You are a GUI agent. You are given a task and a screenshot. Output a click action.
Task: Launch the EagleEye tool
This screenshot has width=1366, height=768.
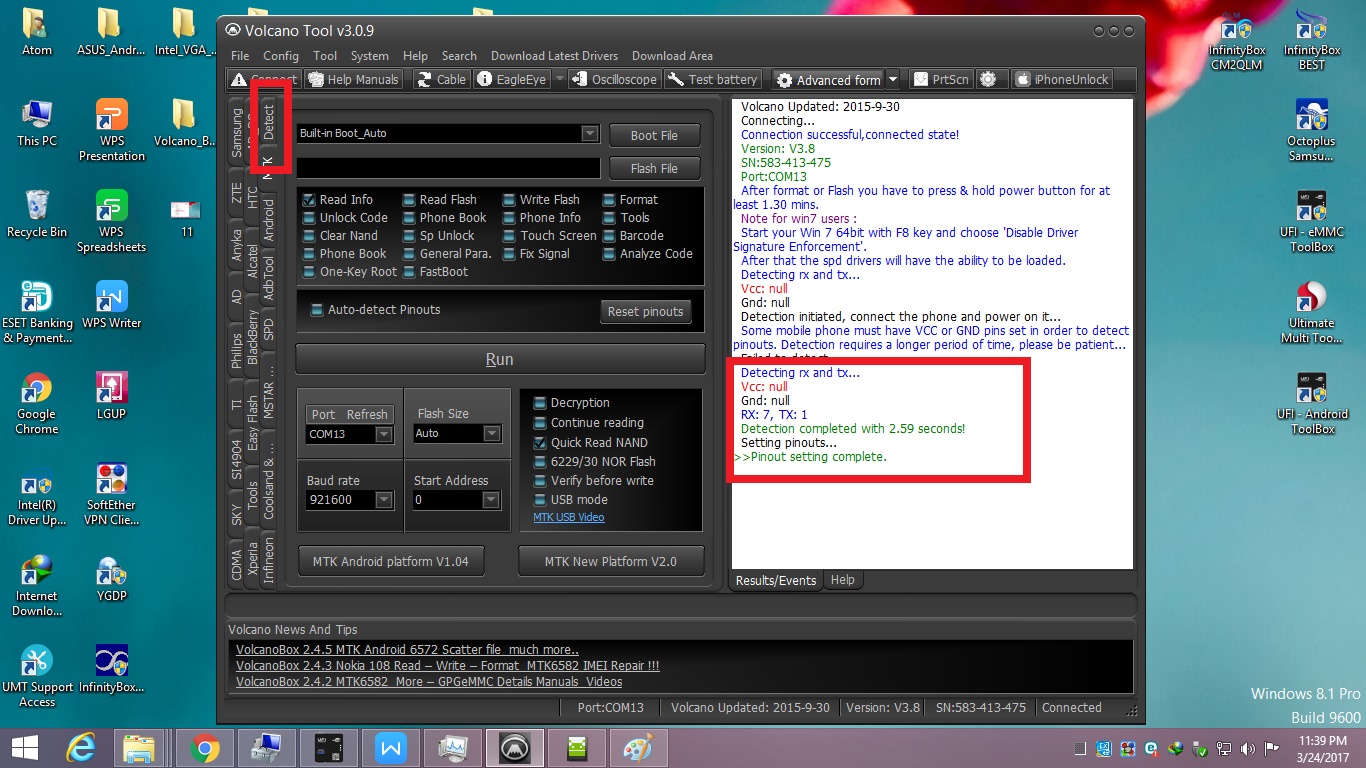512,79
